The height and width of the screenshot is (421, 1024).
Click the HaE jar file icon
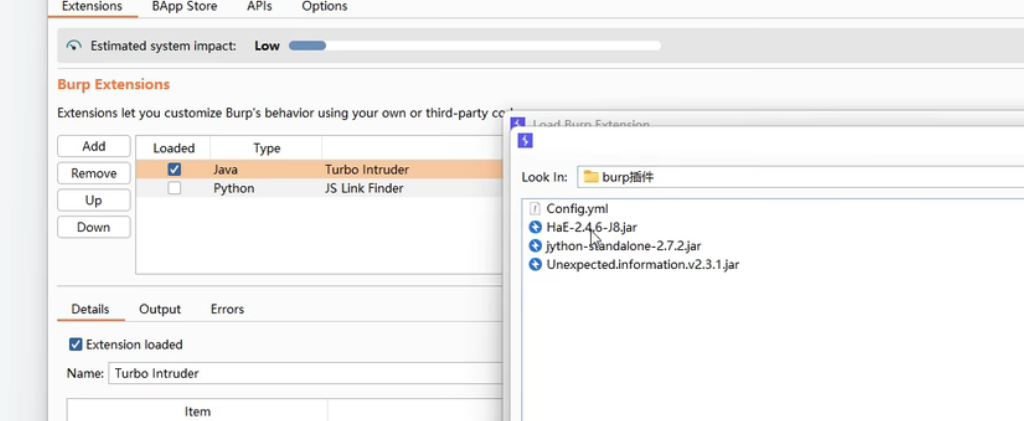(535, 227)
